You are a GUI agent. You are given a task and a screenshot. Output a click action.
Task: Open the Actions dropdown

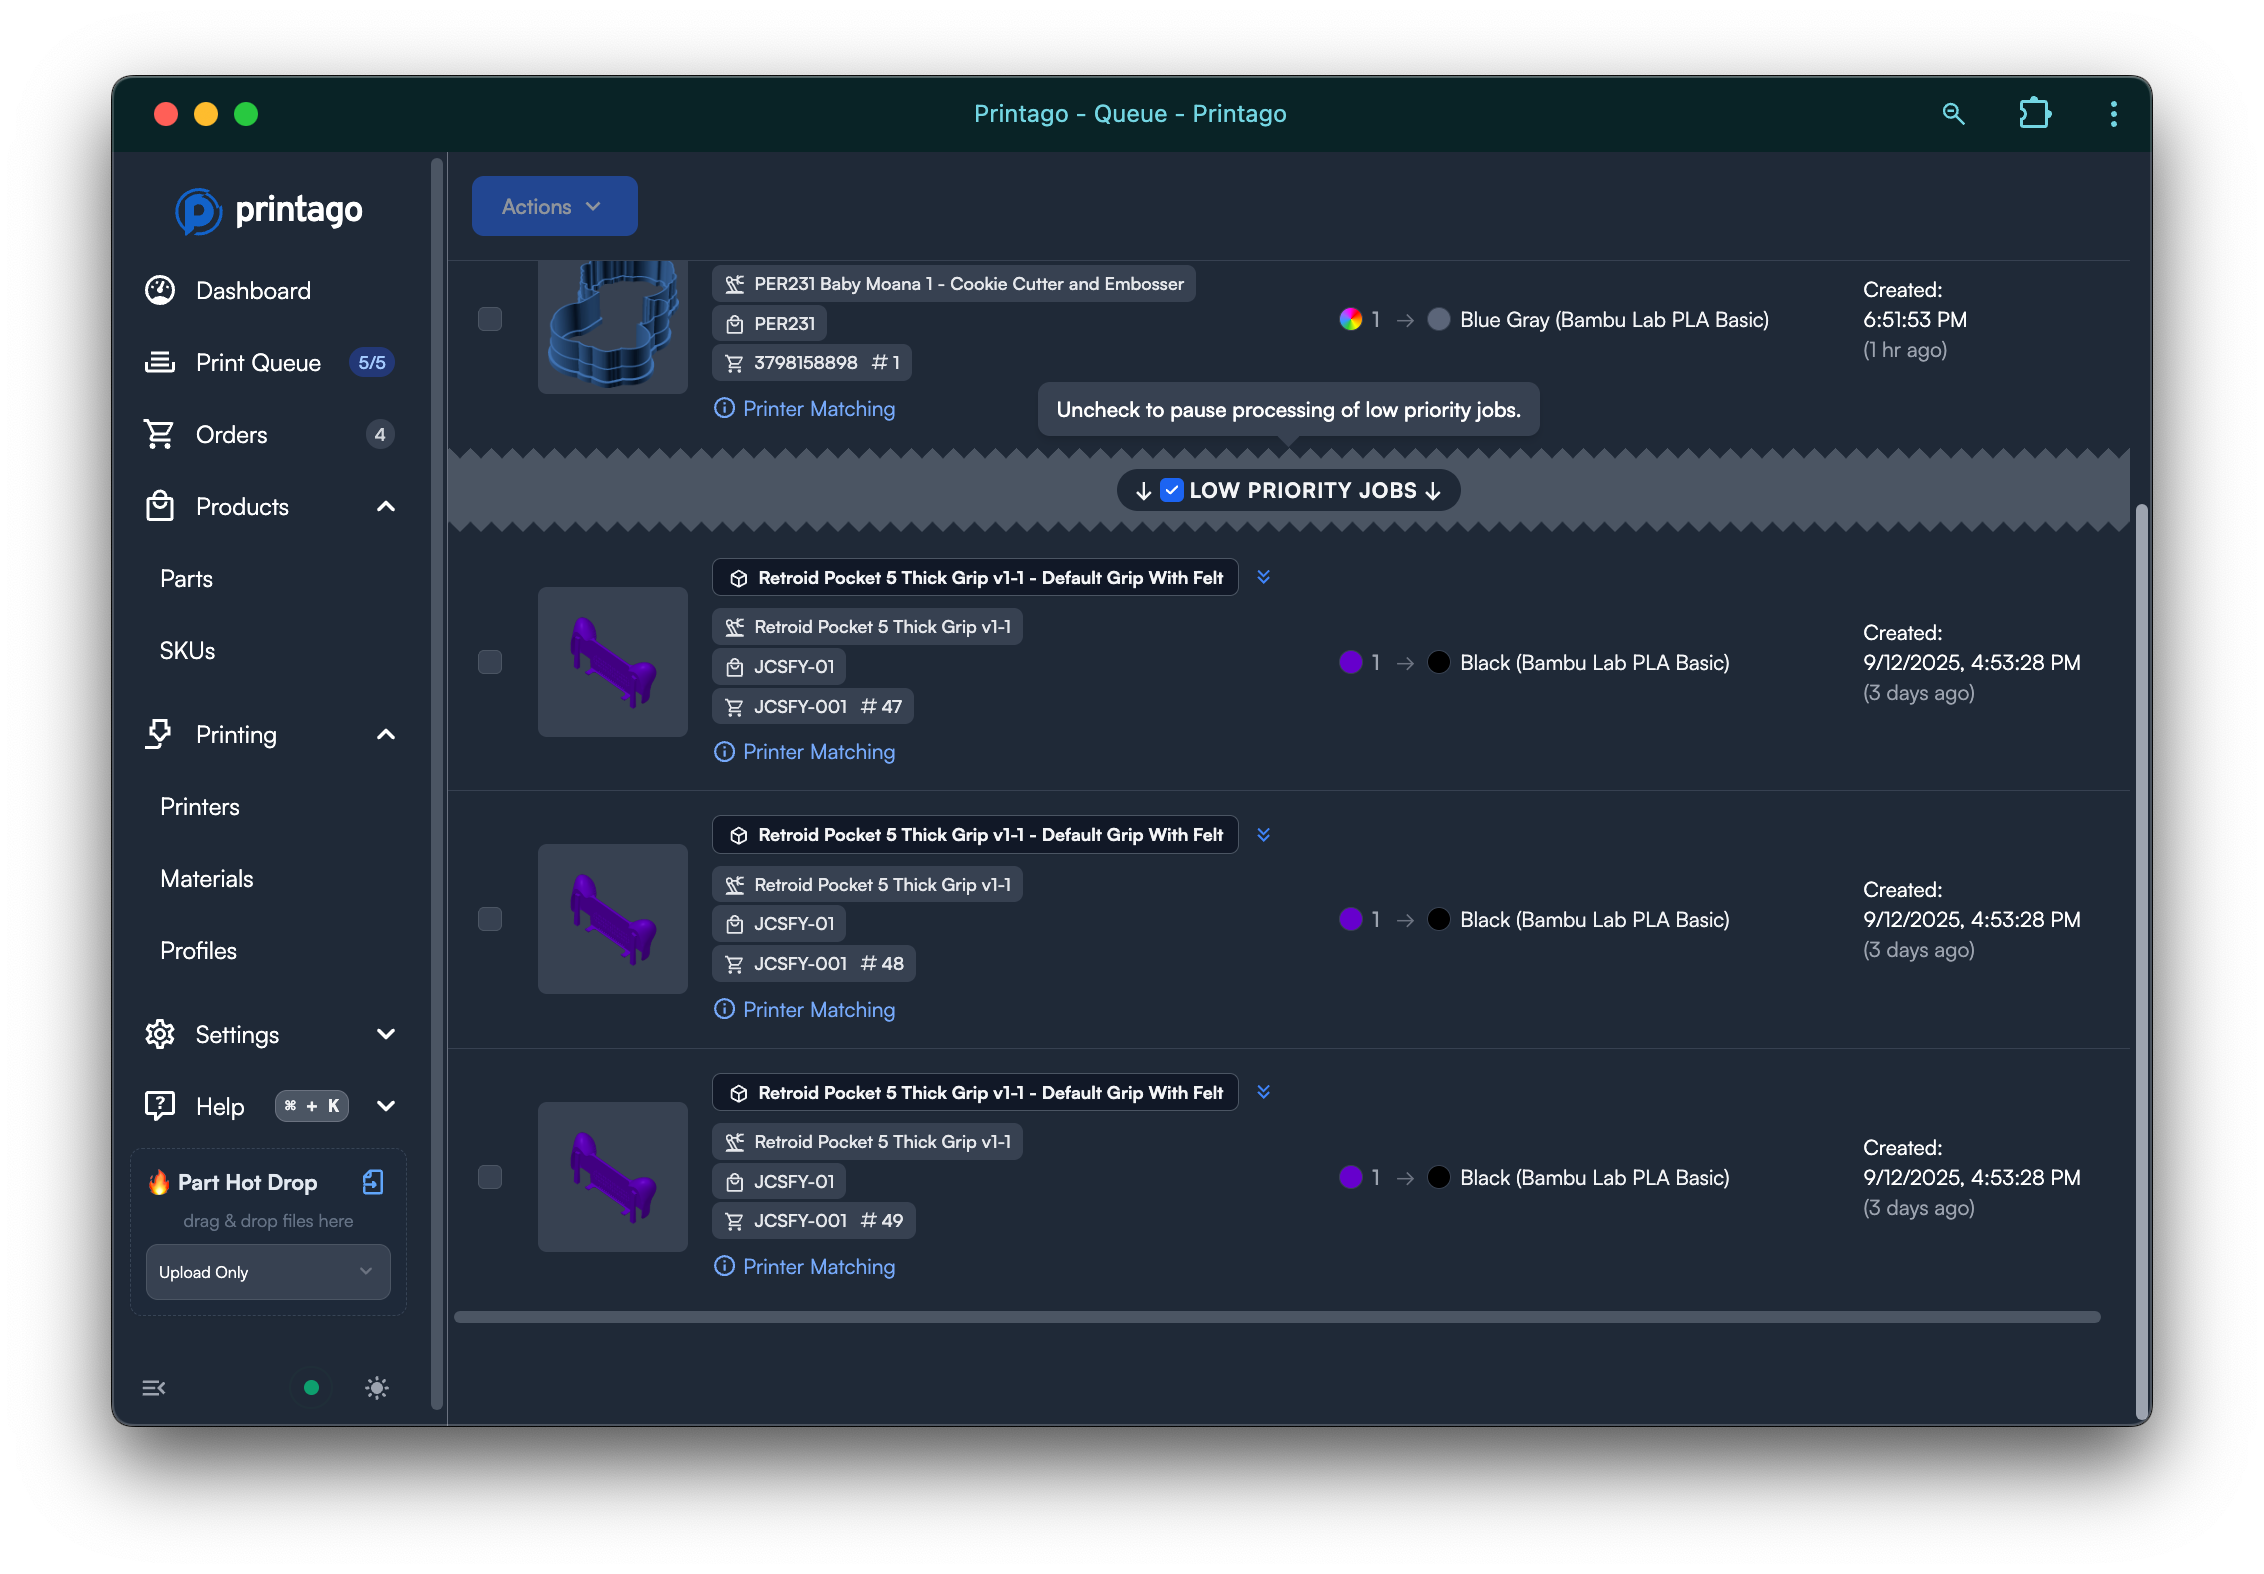coord(554,207)
